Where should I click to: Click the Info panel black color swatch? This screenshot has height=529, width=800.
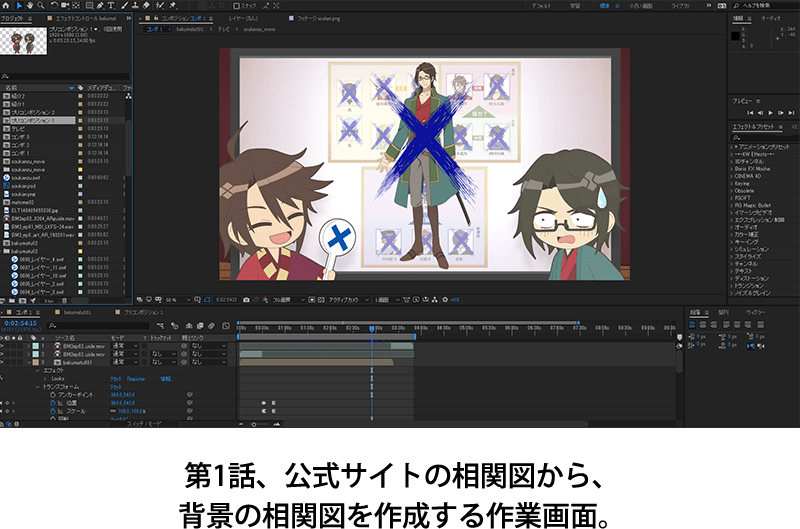tap(735, 36)
